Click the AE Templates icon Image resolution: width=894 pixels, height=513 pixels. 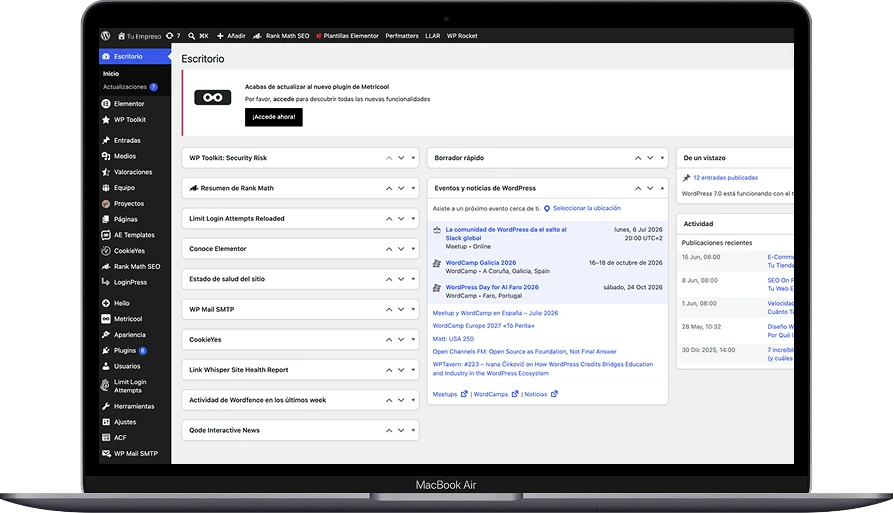pyautogui.click(x=105, y=235)
